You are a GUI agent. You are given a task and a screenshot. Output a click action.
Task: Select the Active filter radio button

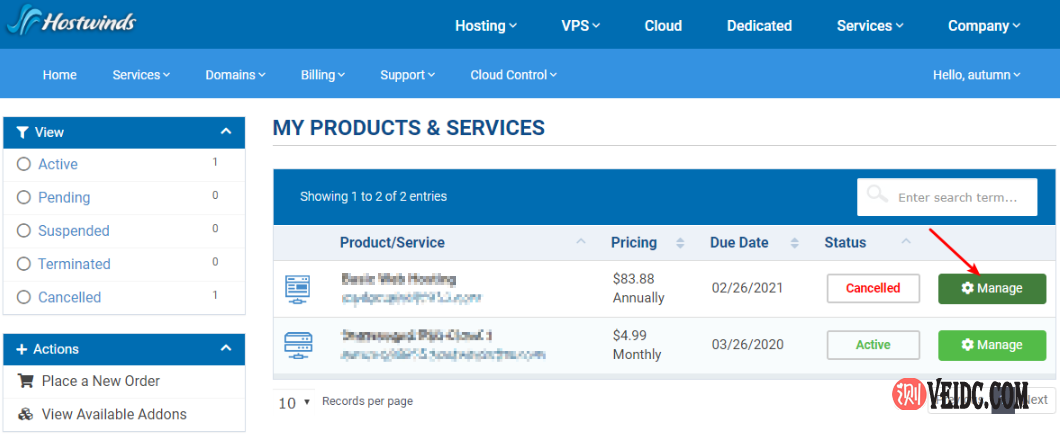pos(24,164)
